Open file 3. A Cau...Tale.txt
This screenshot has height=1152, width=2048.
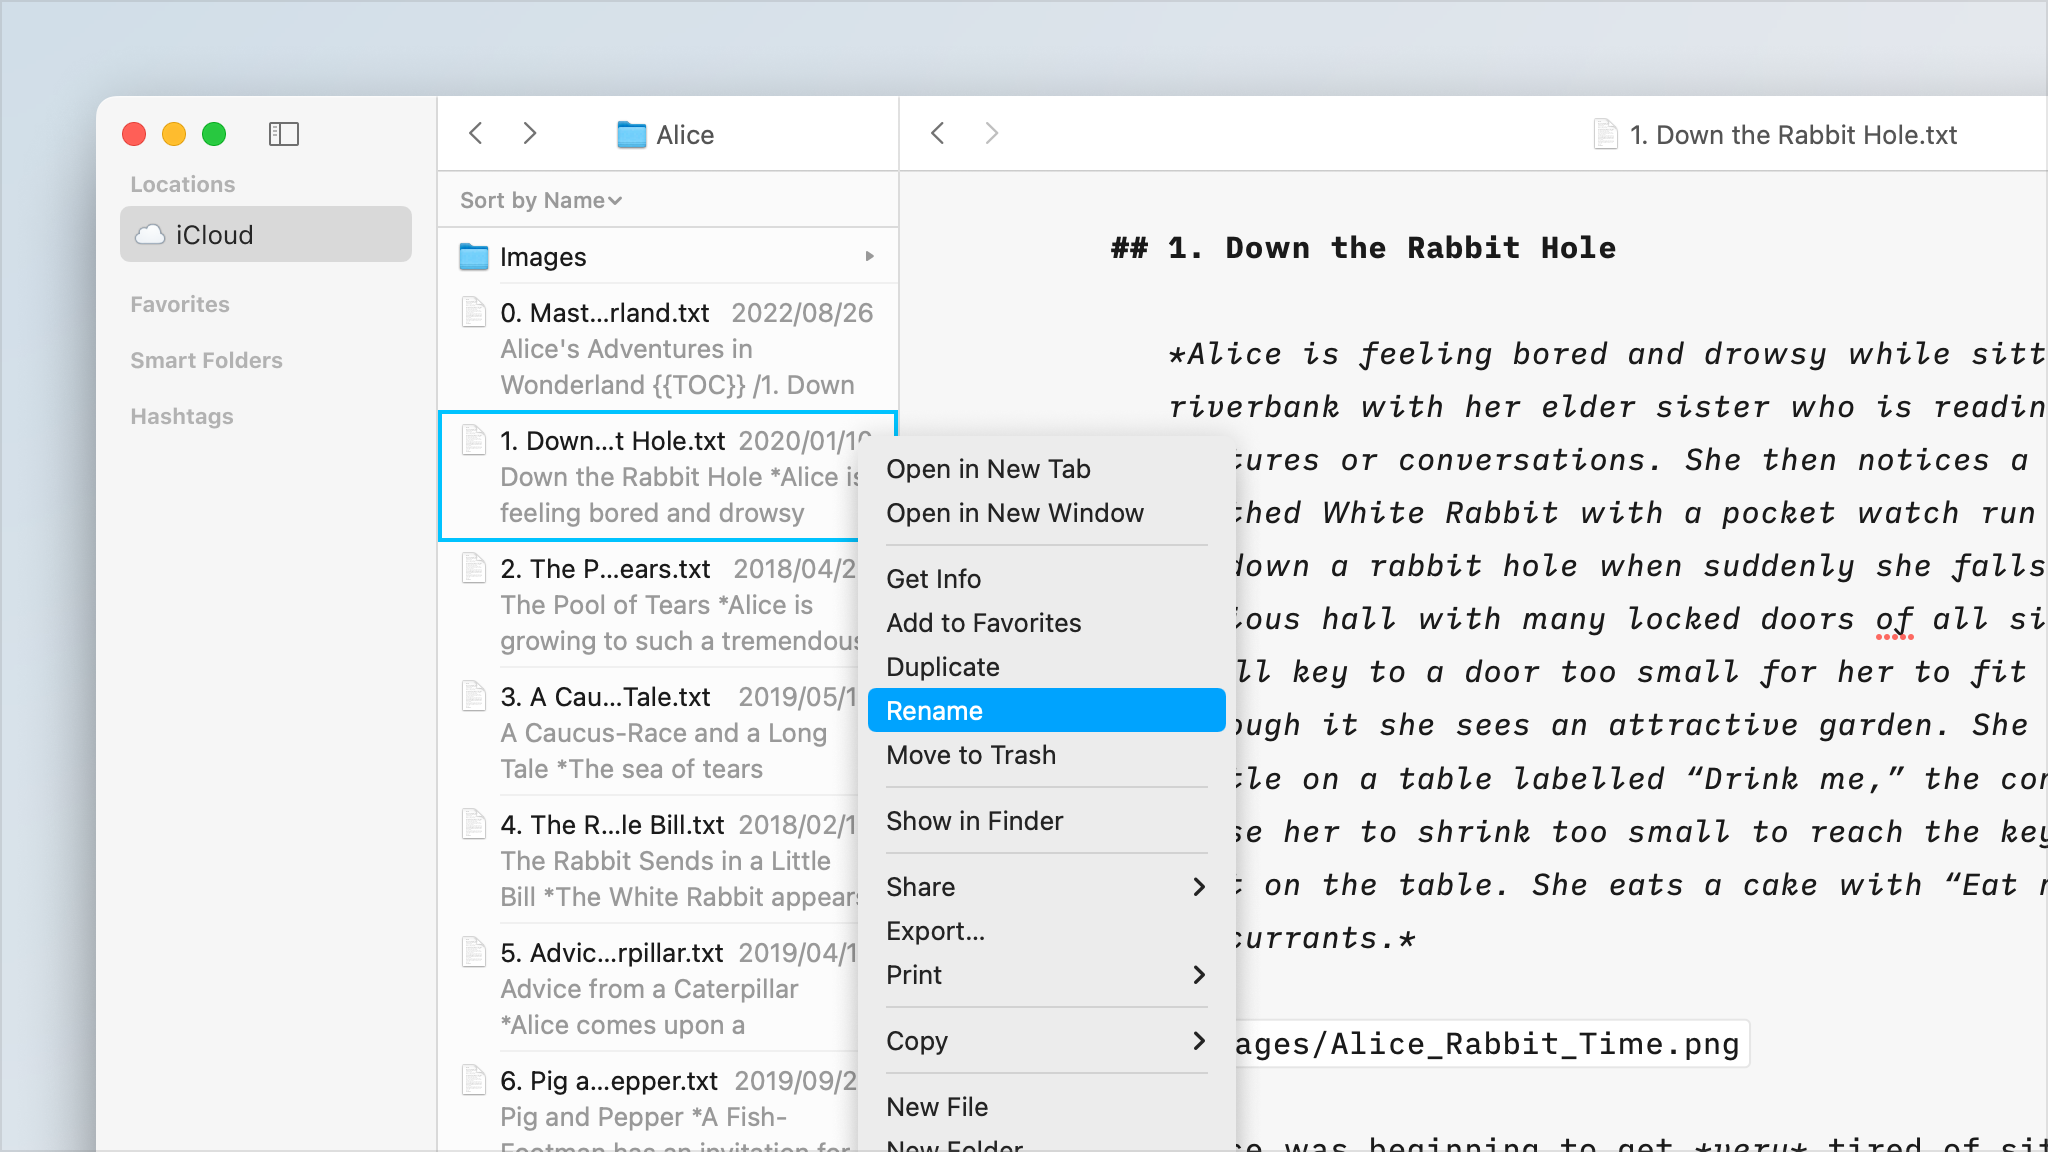648,732
